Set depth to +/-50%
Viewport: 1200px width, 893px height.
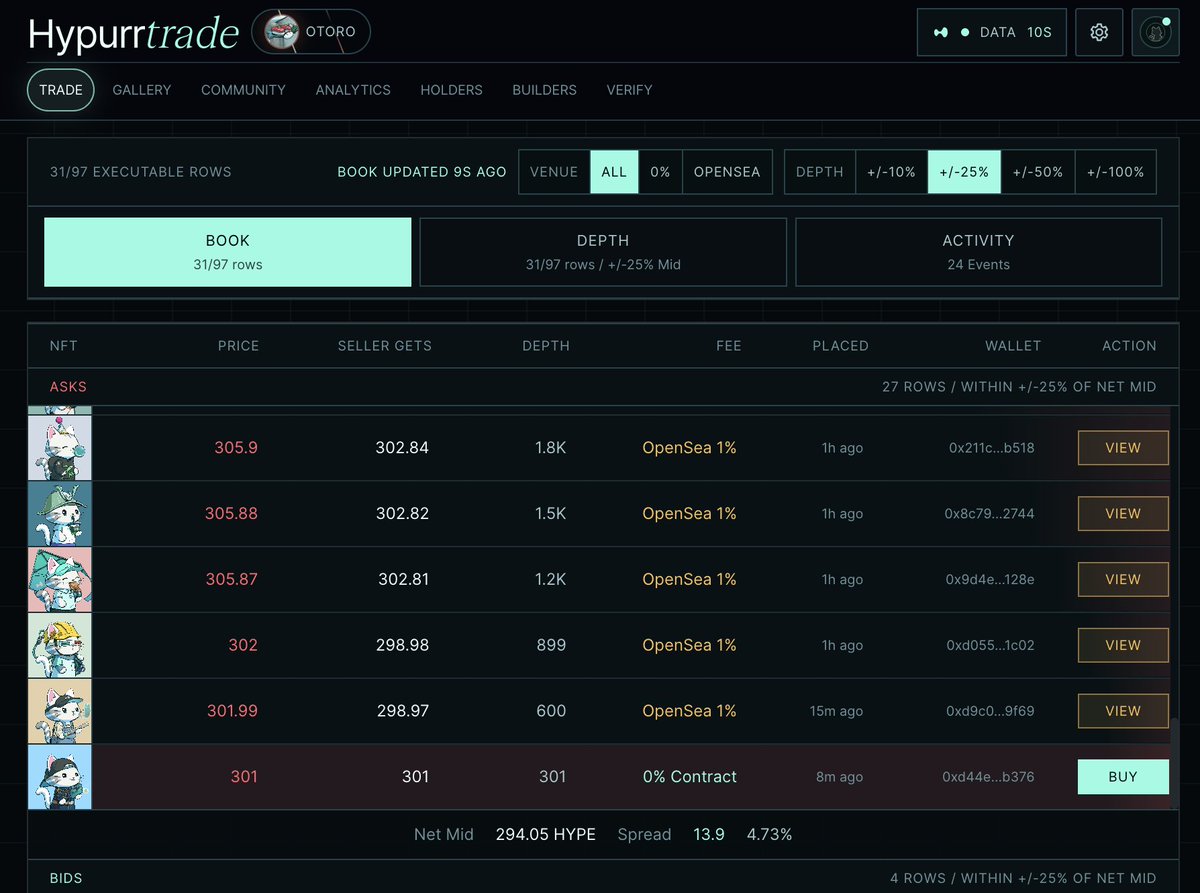click(1038, 172)
